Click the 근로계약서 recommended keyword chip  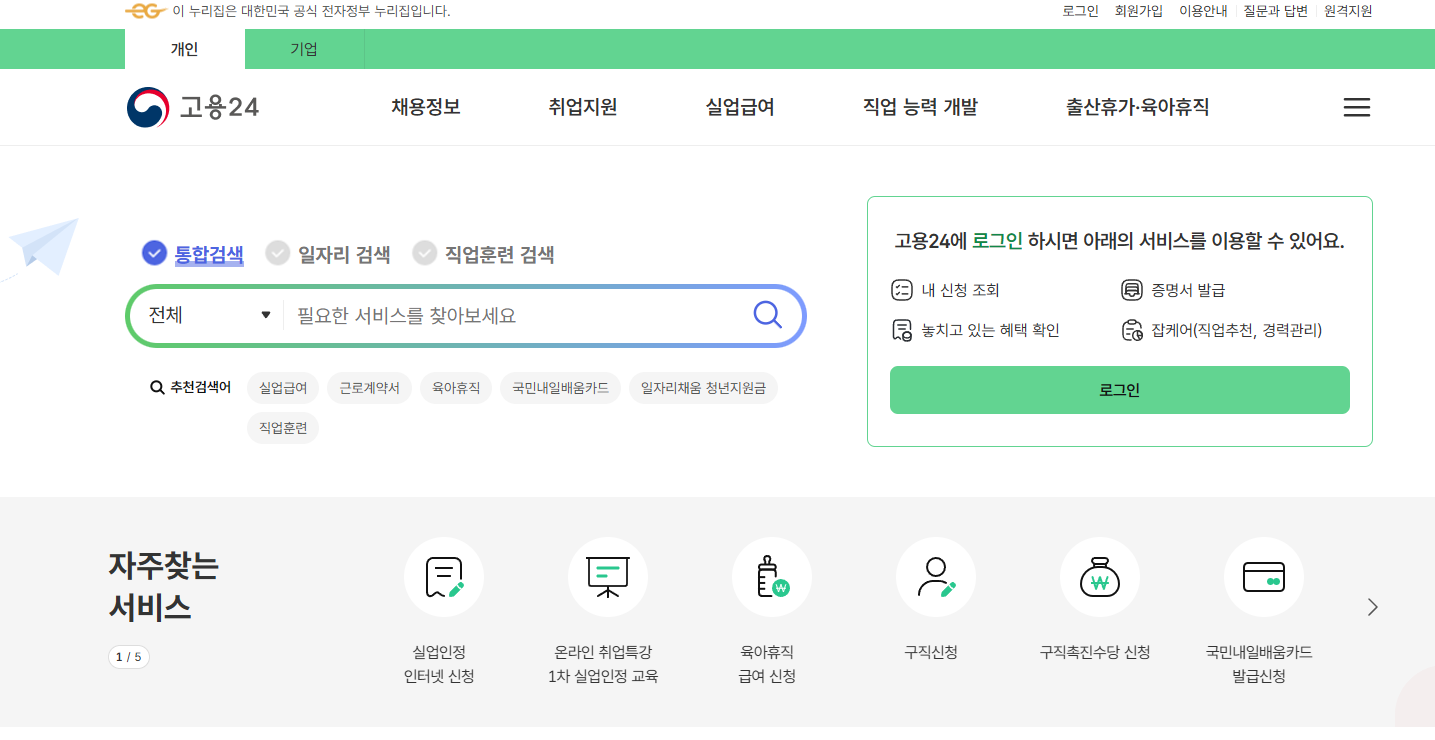coord(369,388)
